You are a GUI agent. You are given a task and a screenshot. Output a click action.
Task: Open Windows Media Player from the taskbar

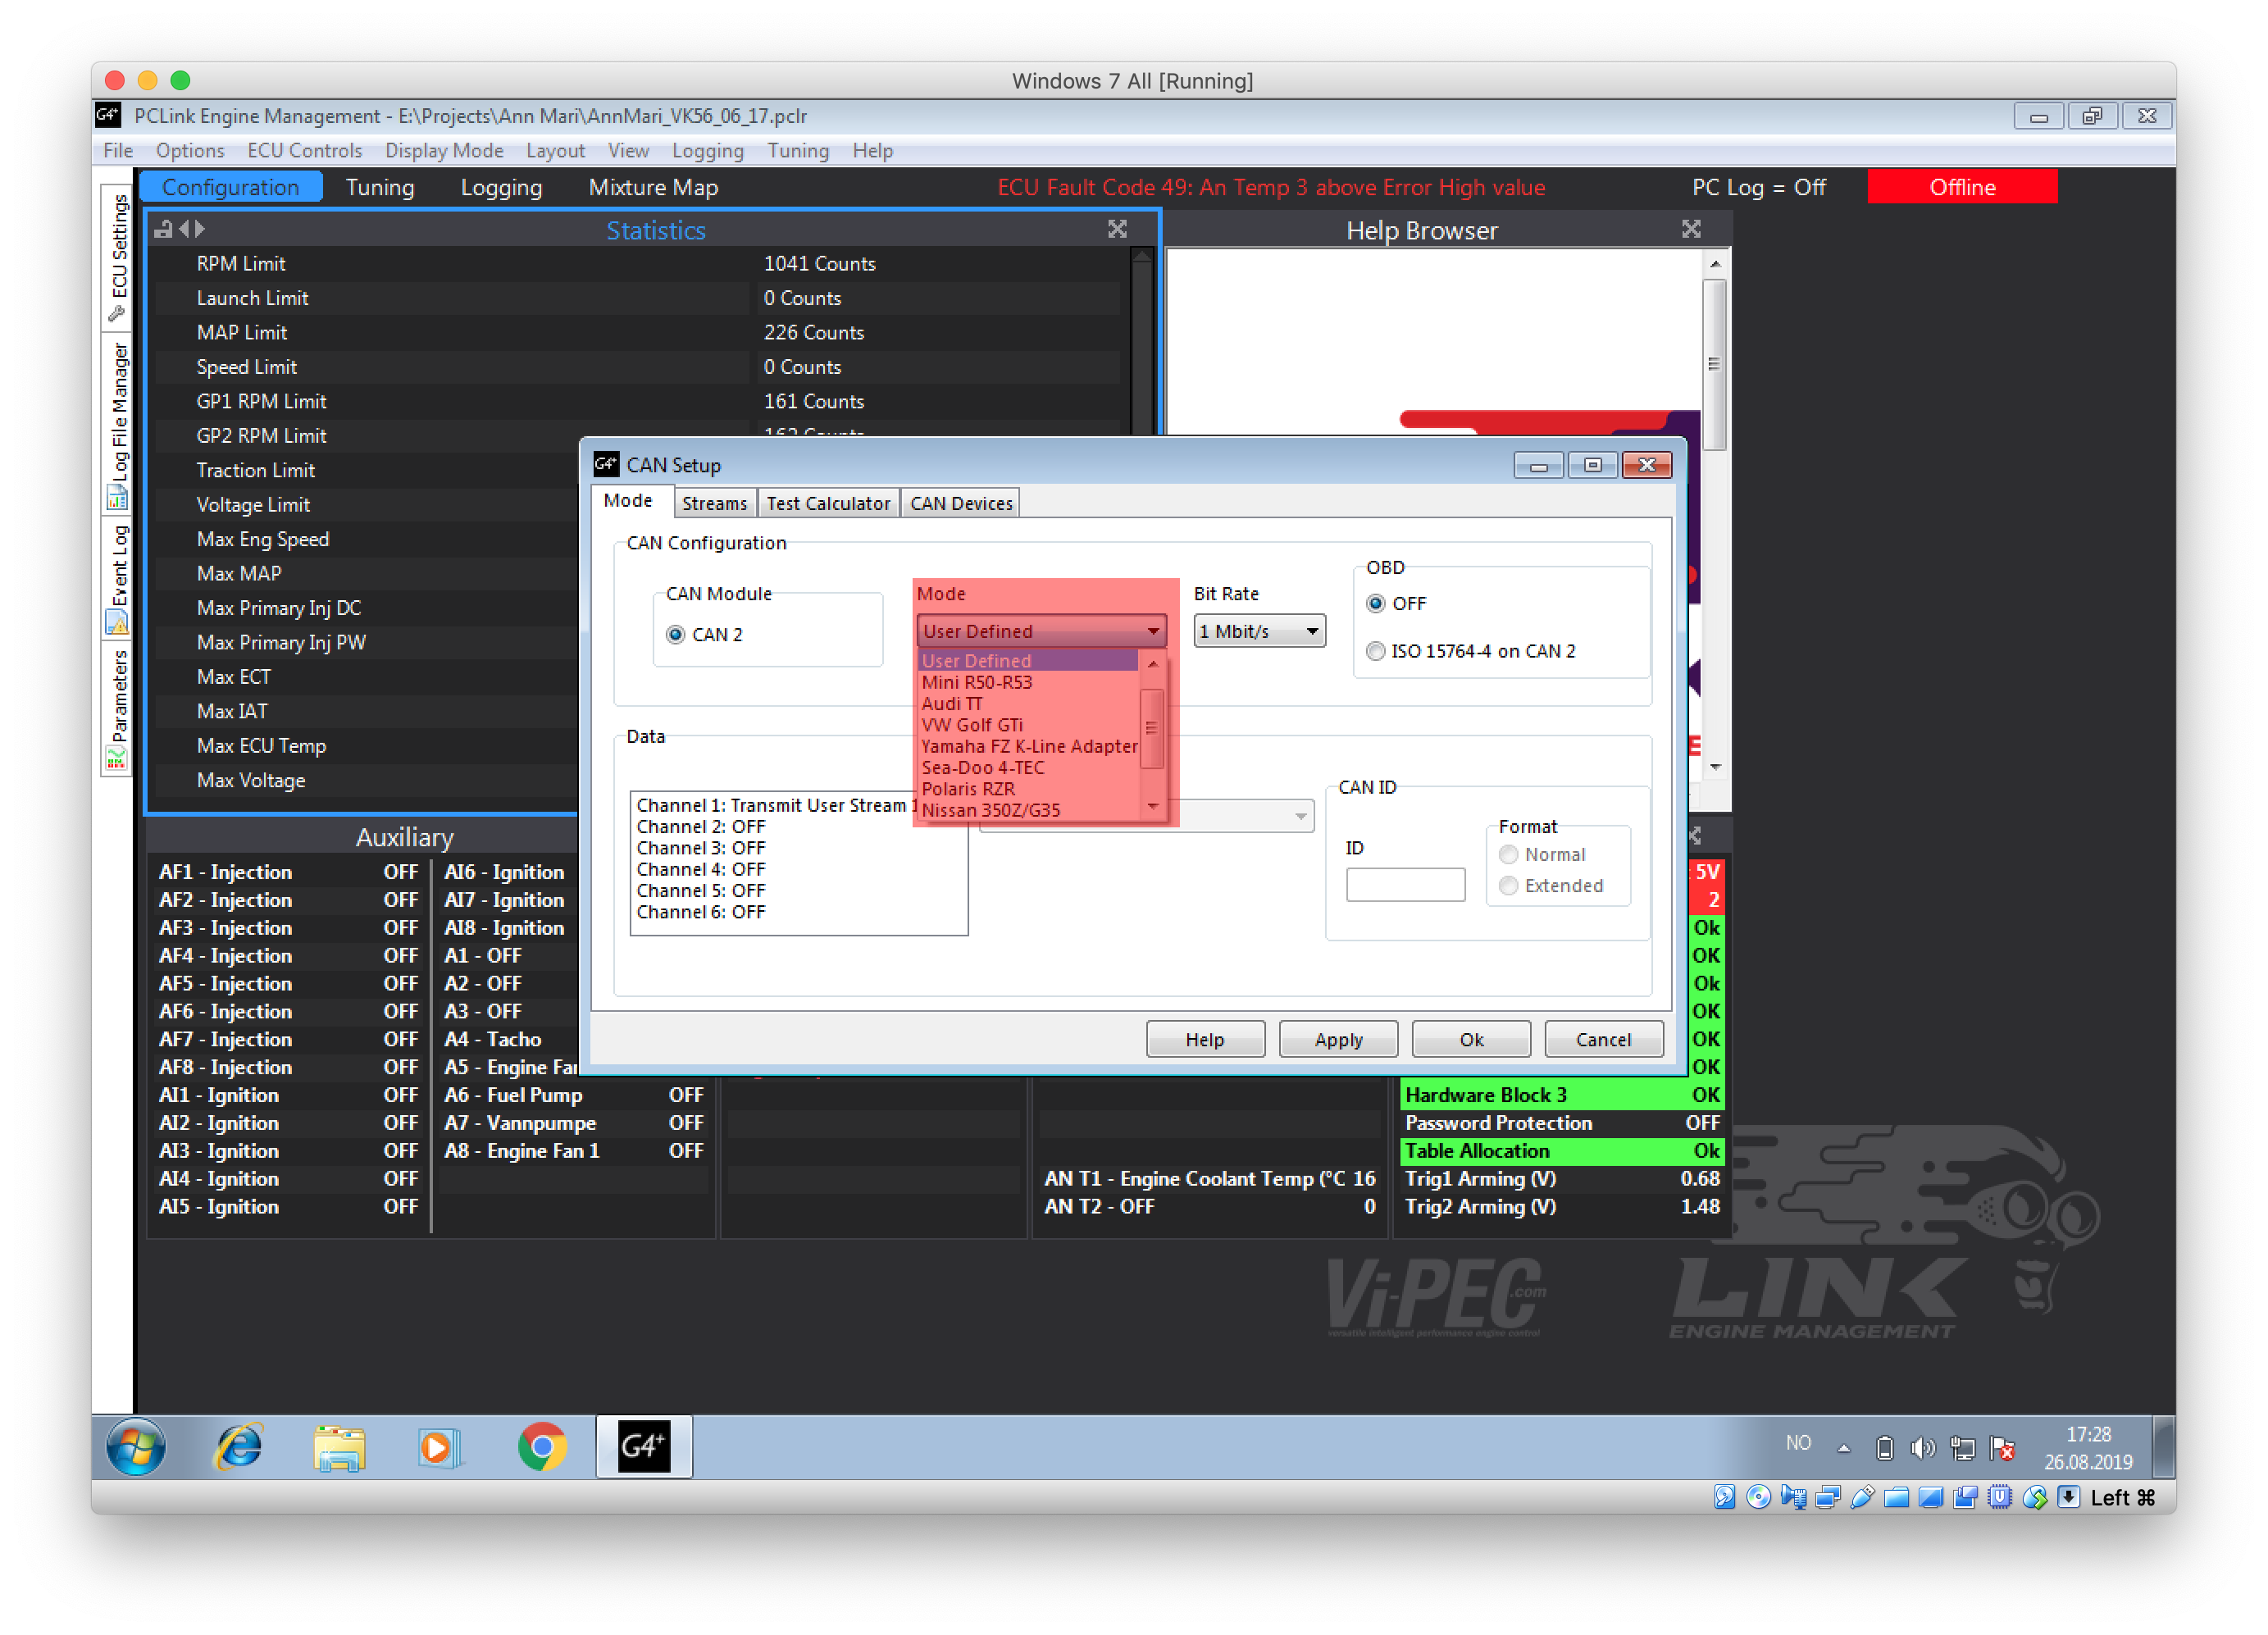click(x=438, y=1446)
